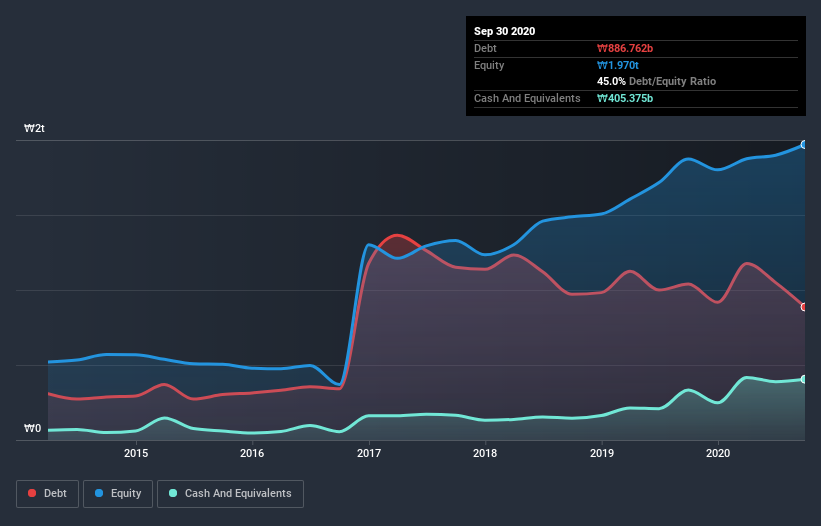The image size is (821, 526).
Task: Click the ₩2t y-axis label
Action: pyautogui.click(x=34, y=128)
